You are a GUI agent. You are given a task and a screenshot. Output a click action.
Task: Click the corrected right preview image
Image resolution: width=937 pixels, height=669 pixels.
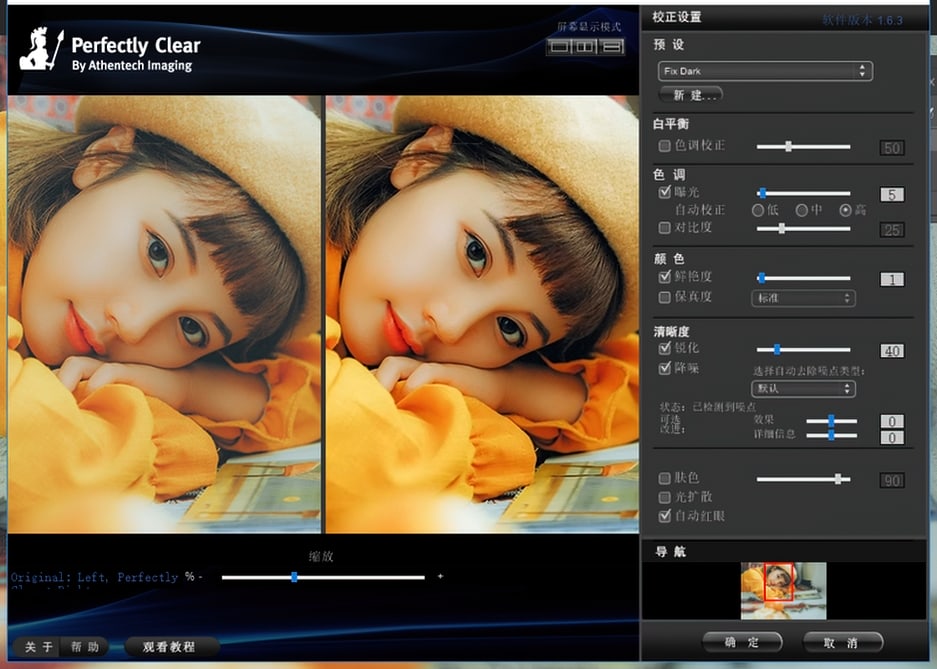[482, 315]
